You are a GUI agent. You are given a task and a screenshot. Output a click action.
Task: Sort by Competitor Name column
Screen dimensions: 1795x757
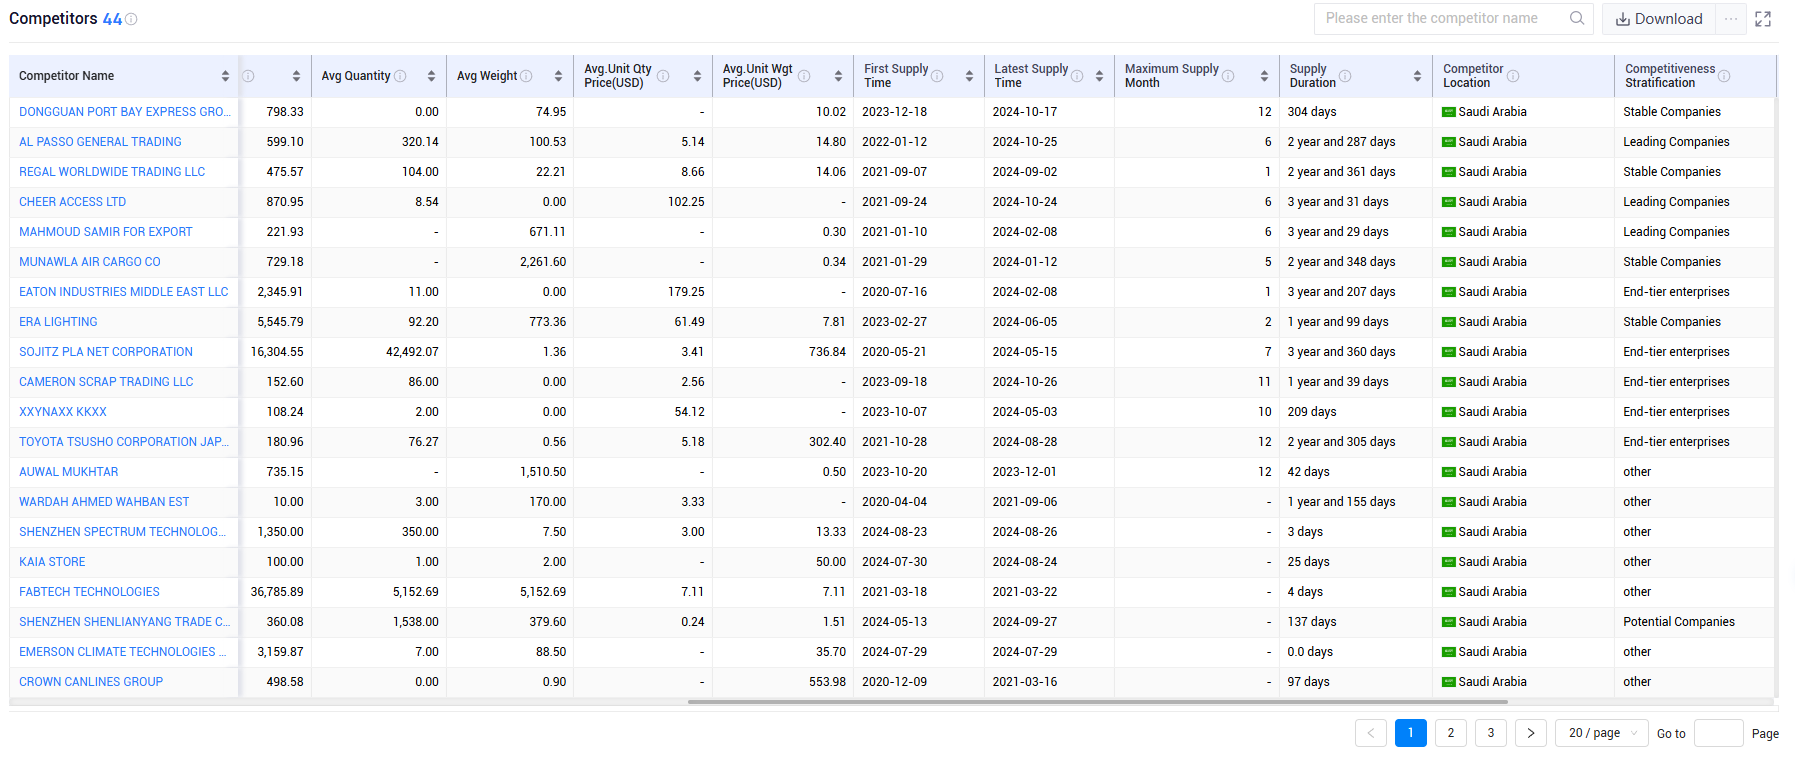pyautogui.click(x=225, y=76)
